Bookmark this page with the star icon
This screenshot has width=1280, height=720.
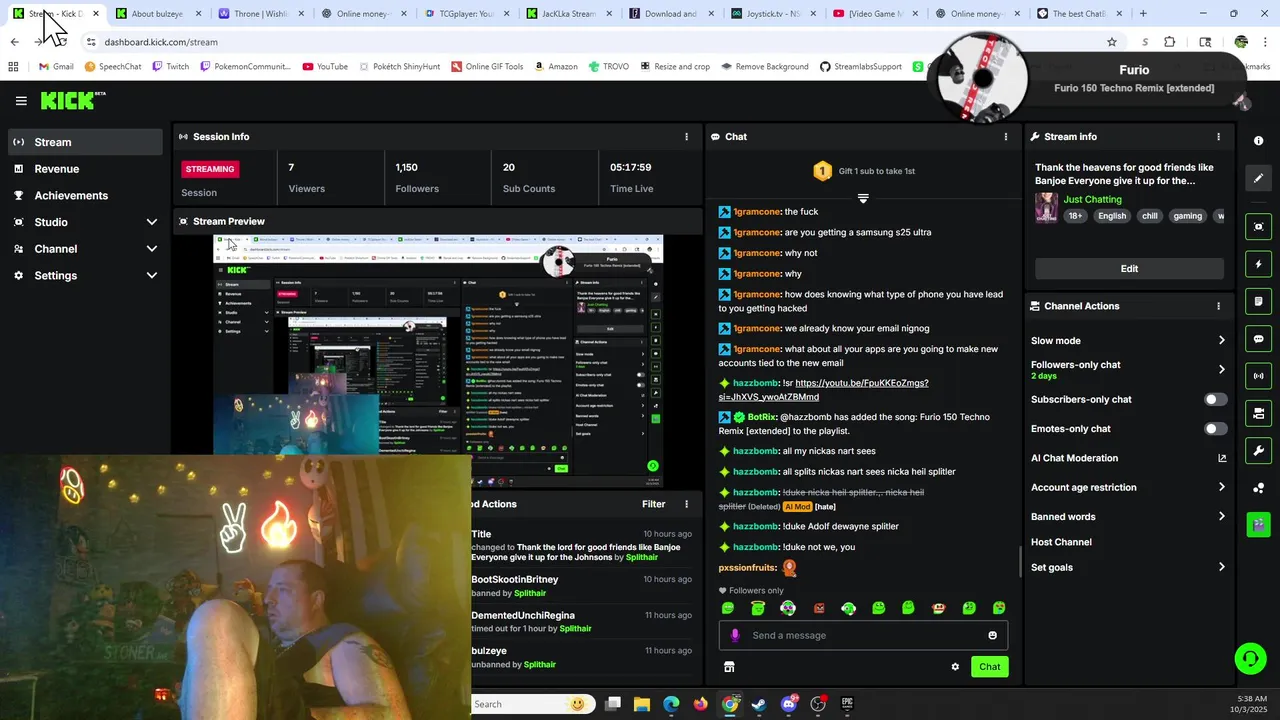click(1111, 42)
